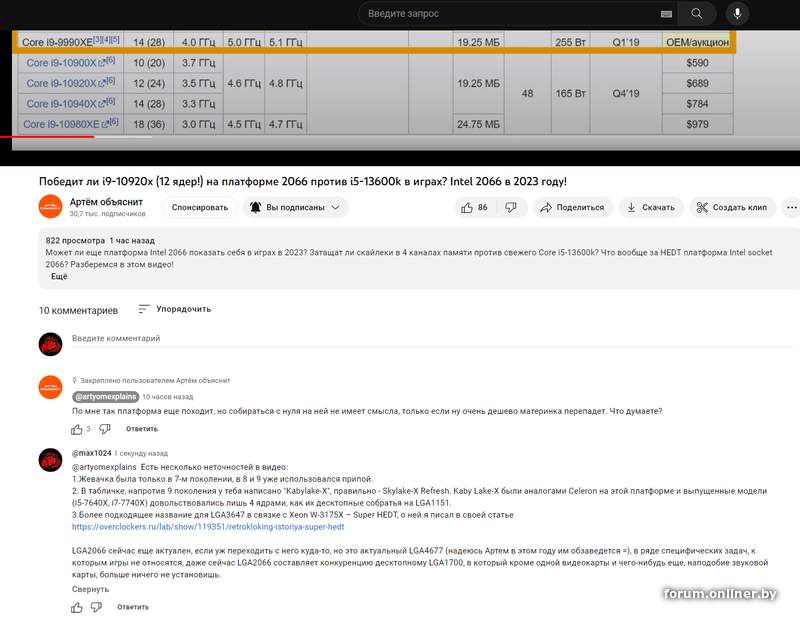Click the $979 price cell in the table
Viewport: 800px width, 617px height.
point(697,124)
